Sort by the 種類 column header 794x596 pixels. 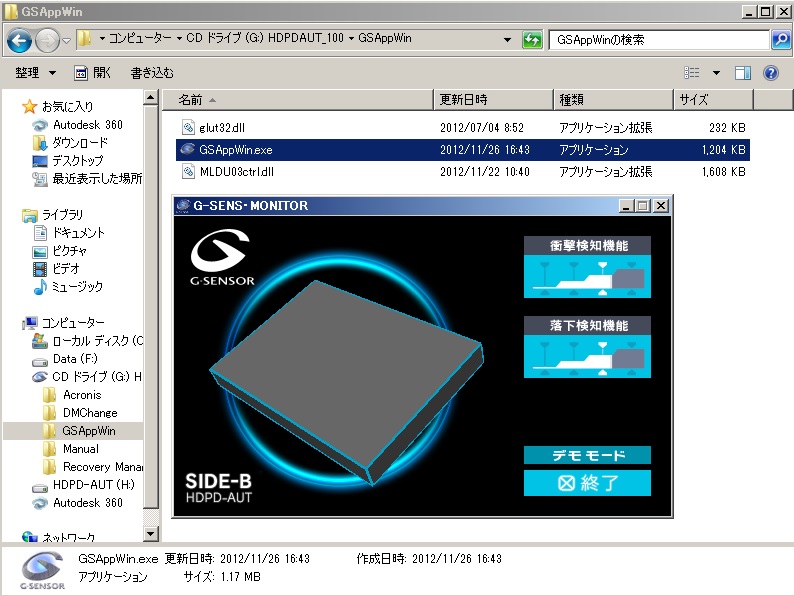[614, 100]
